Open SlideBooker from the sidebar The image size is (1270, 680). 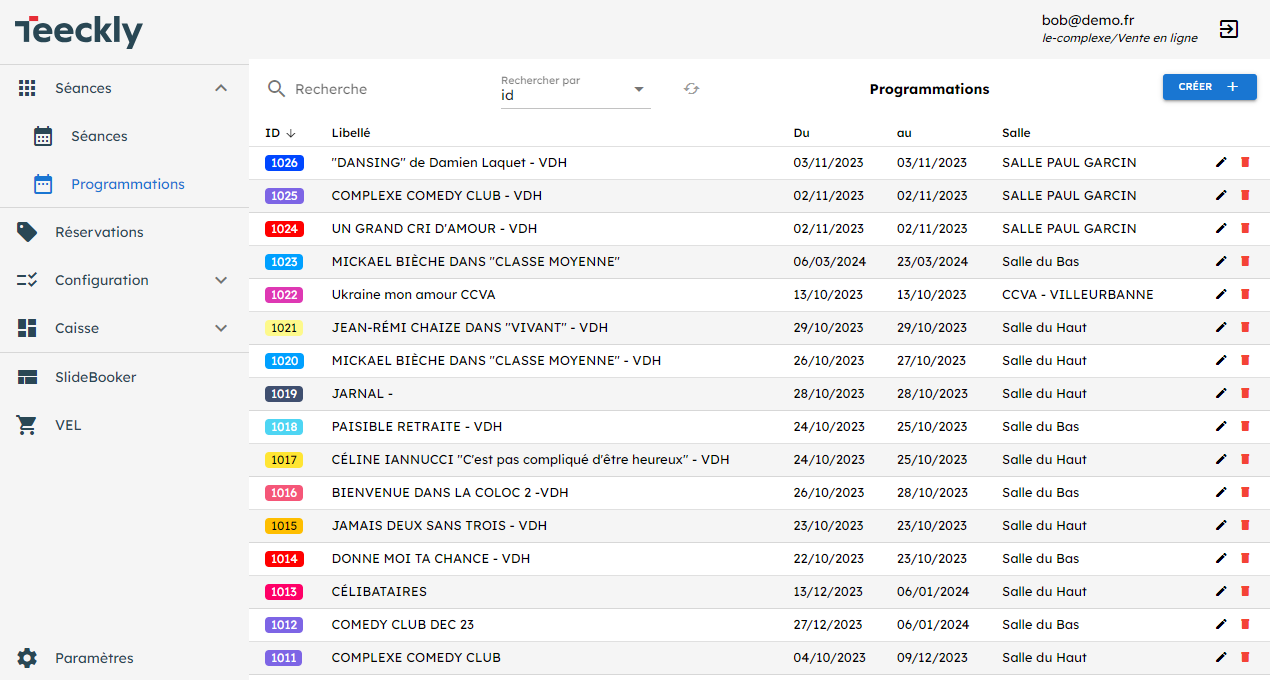pos(95,377)
